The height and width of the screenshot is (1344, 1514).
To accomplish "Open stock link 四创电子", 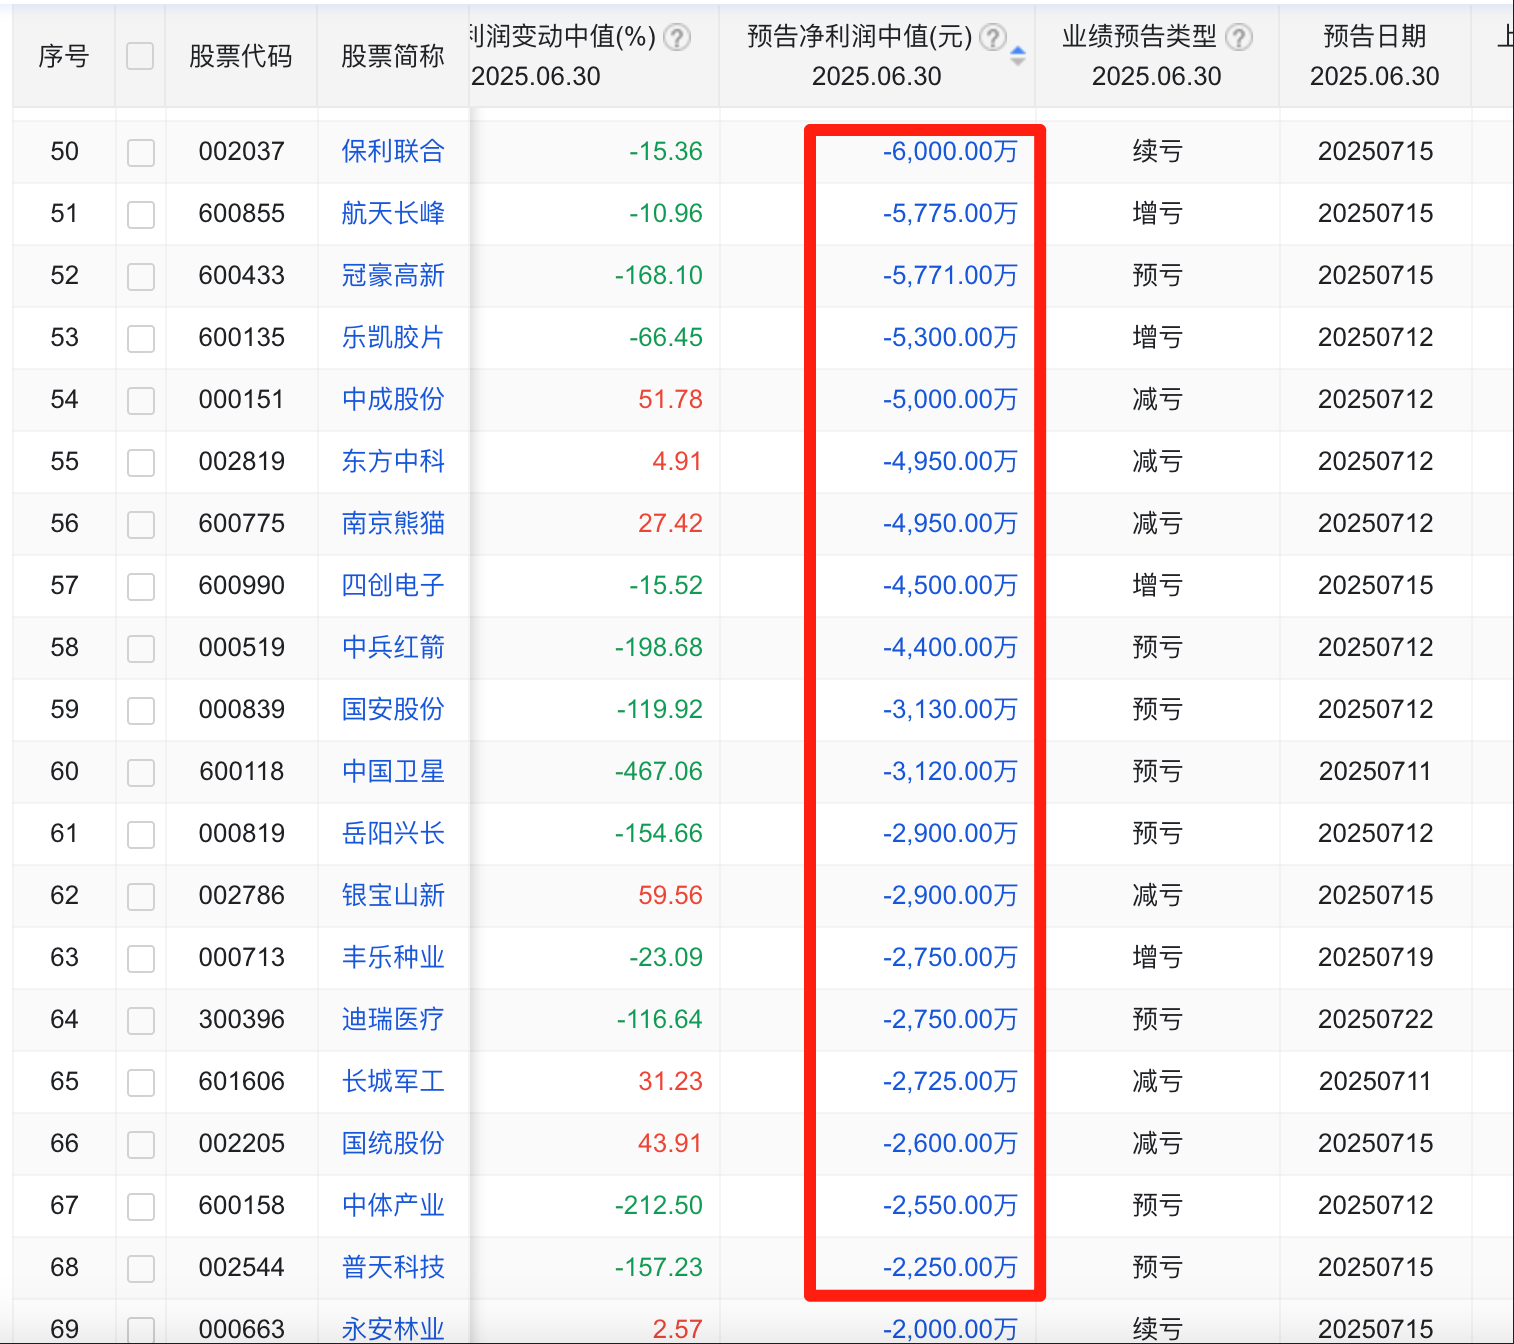I will click(x=393, y=585).
